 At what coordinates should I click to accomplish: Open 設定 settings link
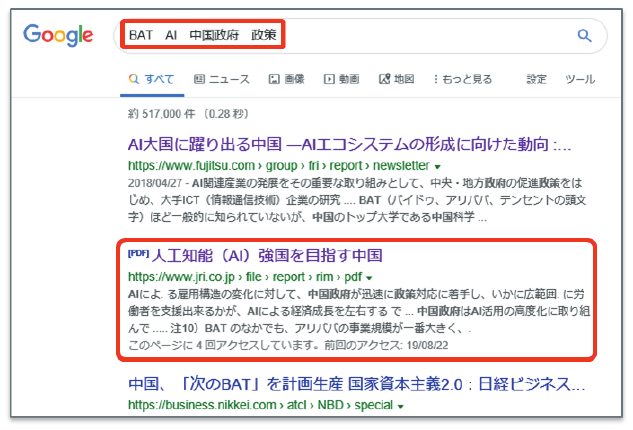coord(537,79)
